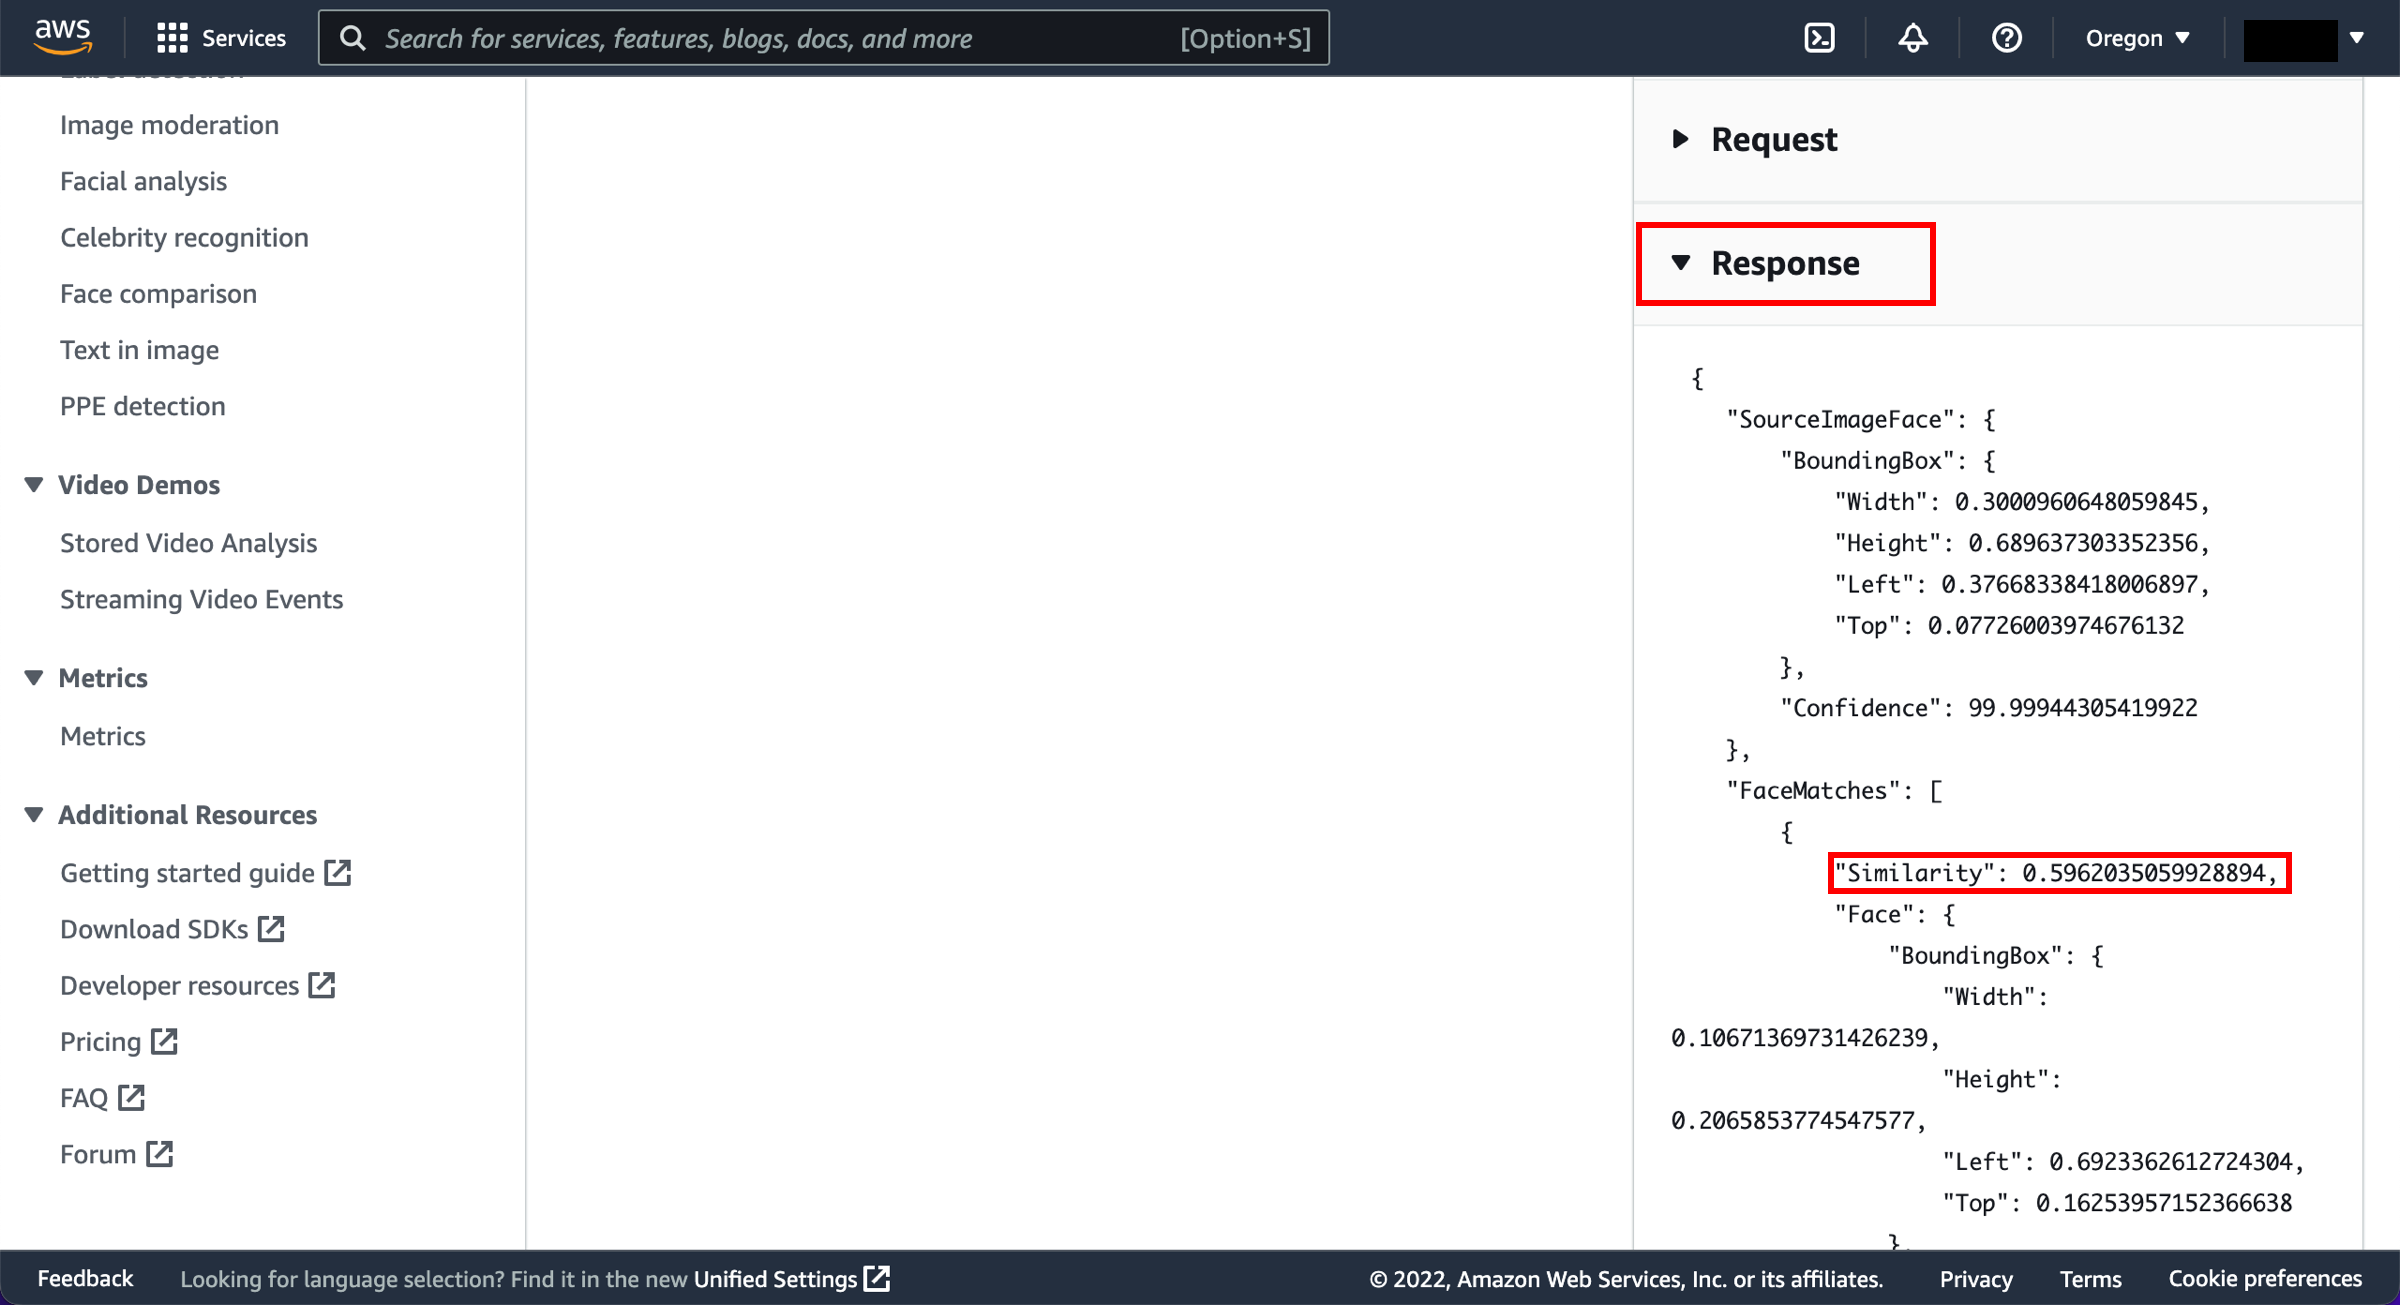Click the Image moderation menu item
The image size is (2400, 1306).
click(169, 125)
